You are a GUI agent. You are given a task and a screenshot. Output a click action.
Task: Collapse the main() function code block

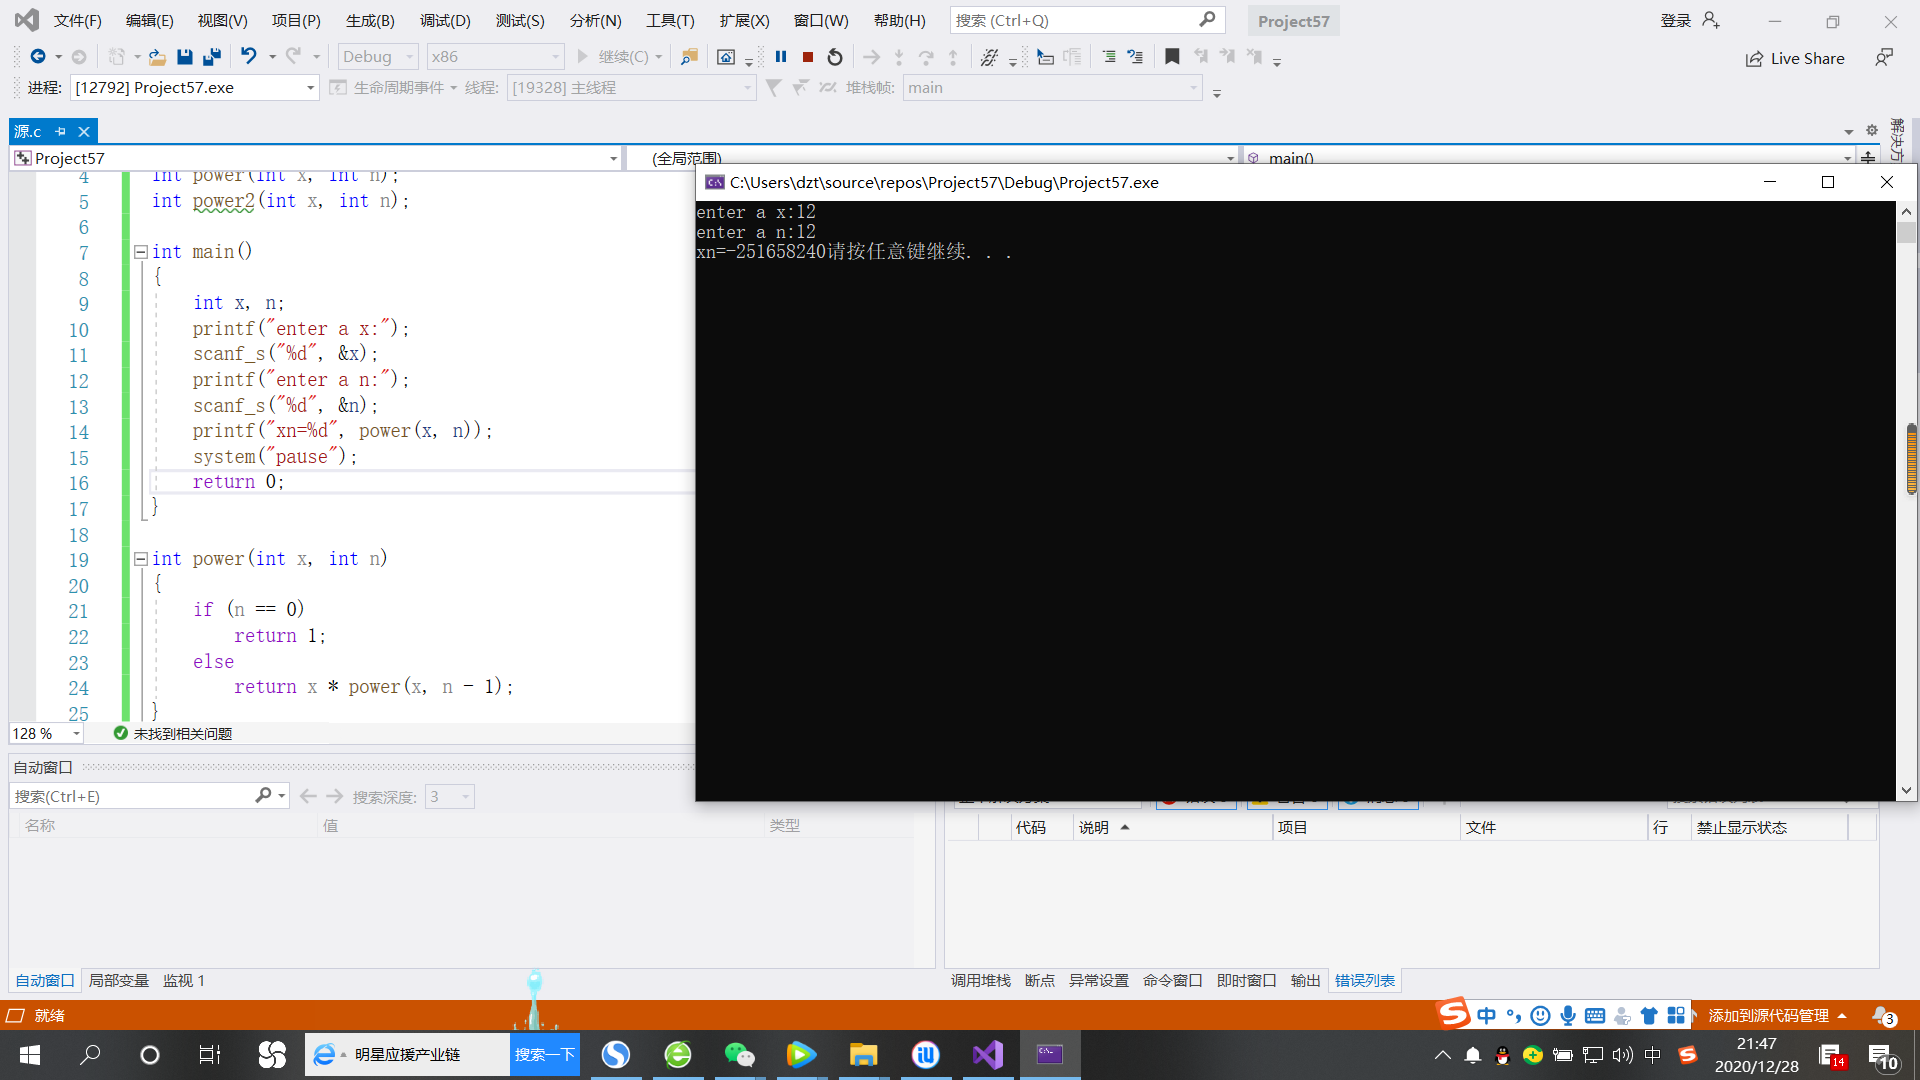pyautogui.click(x=141, y=252)
